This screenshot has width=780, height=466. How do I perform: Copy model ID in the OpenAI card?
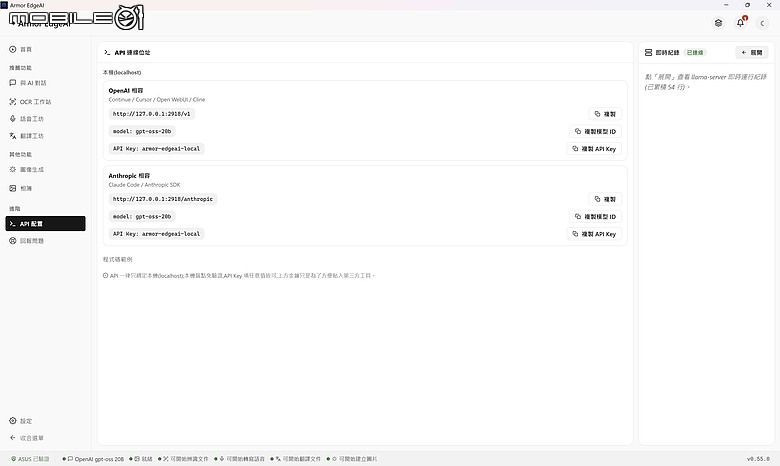595,131
